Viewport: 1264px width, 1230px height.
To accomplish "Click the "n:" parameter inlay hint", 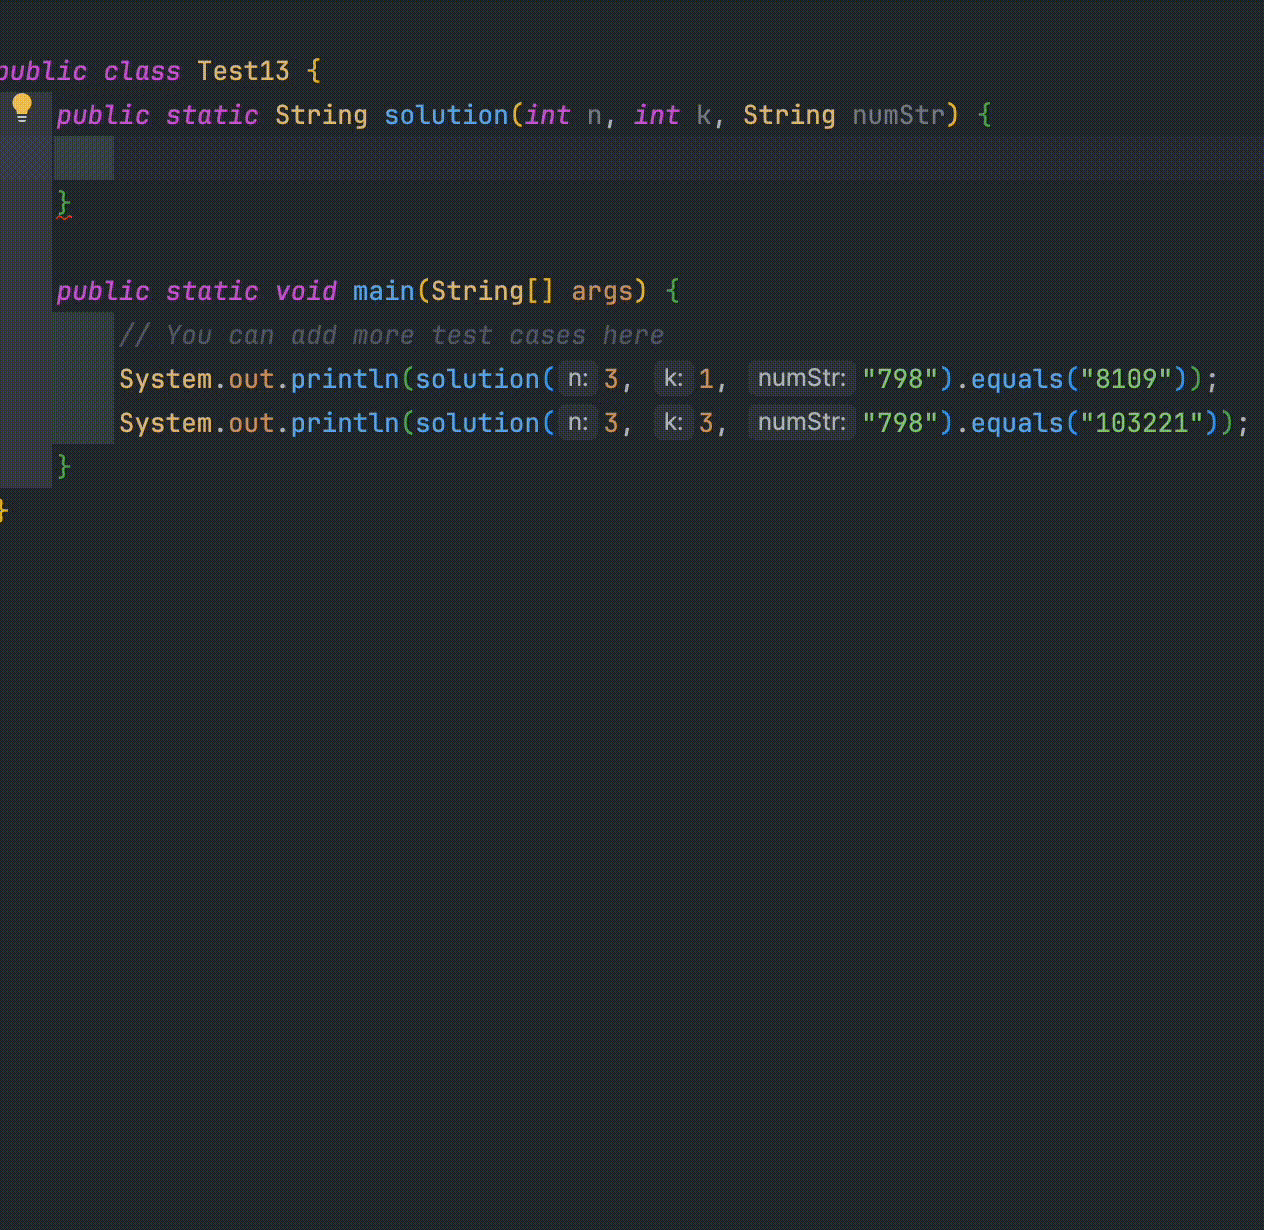I will click(577, 378).
